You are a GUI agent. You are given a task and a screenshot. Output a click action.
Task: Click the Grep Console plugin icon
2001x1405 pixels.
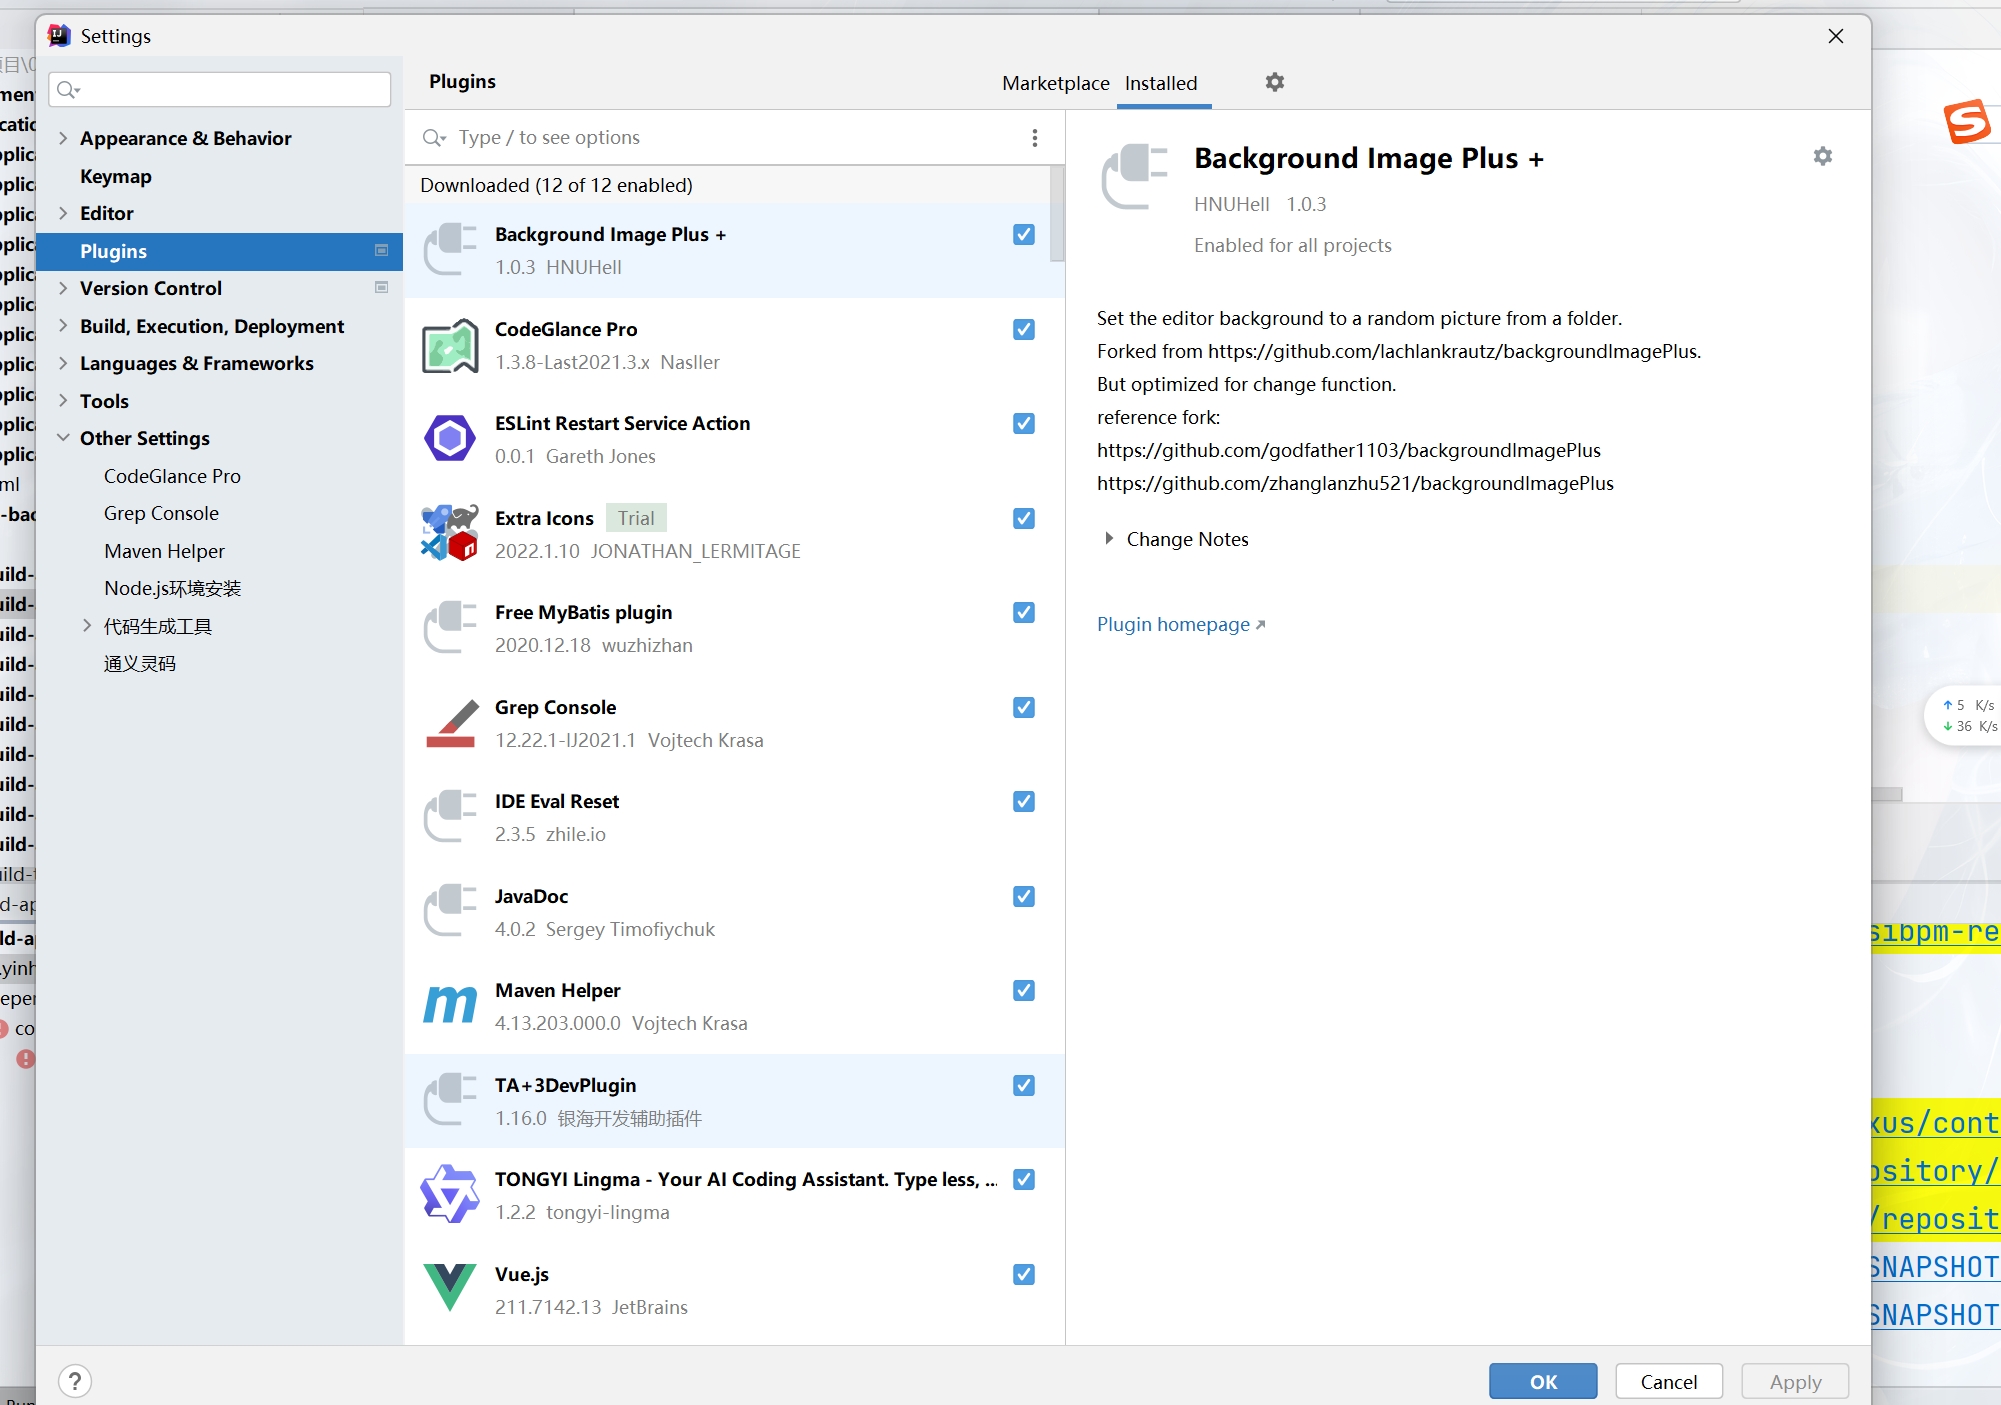pos(450,724)
